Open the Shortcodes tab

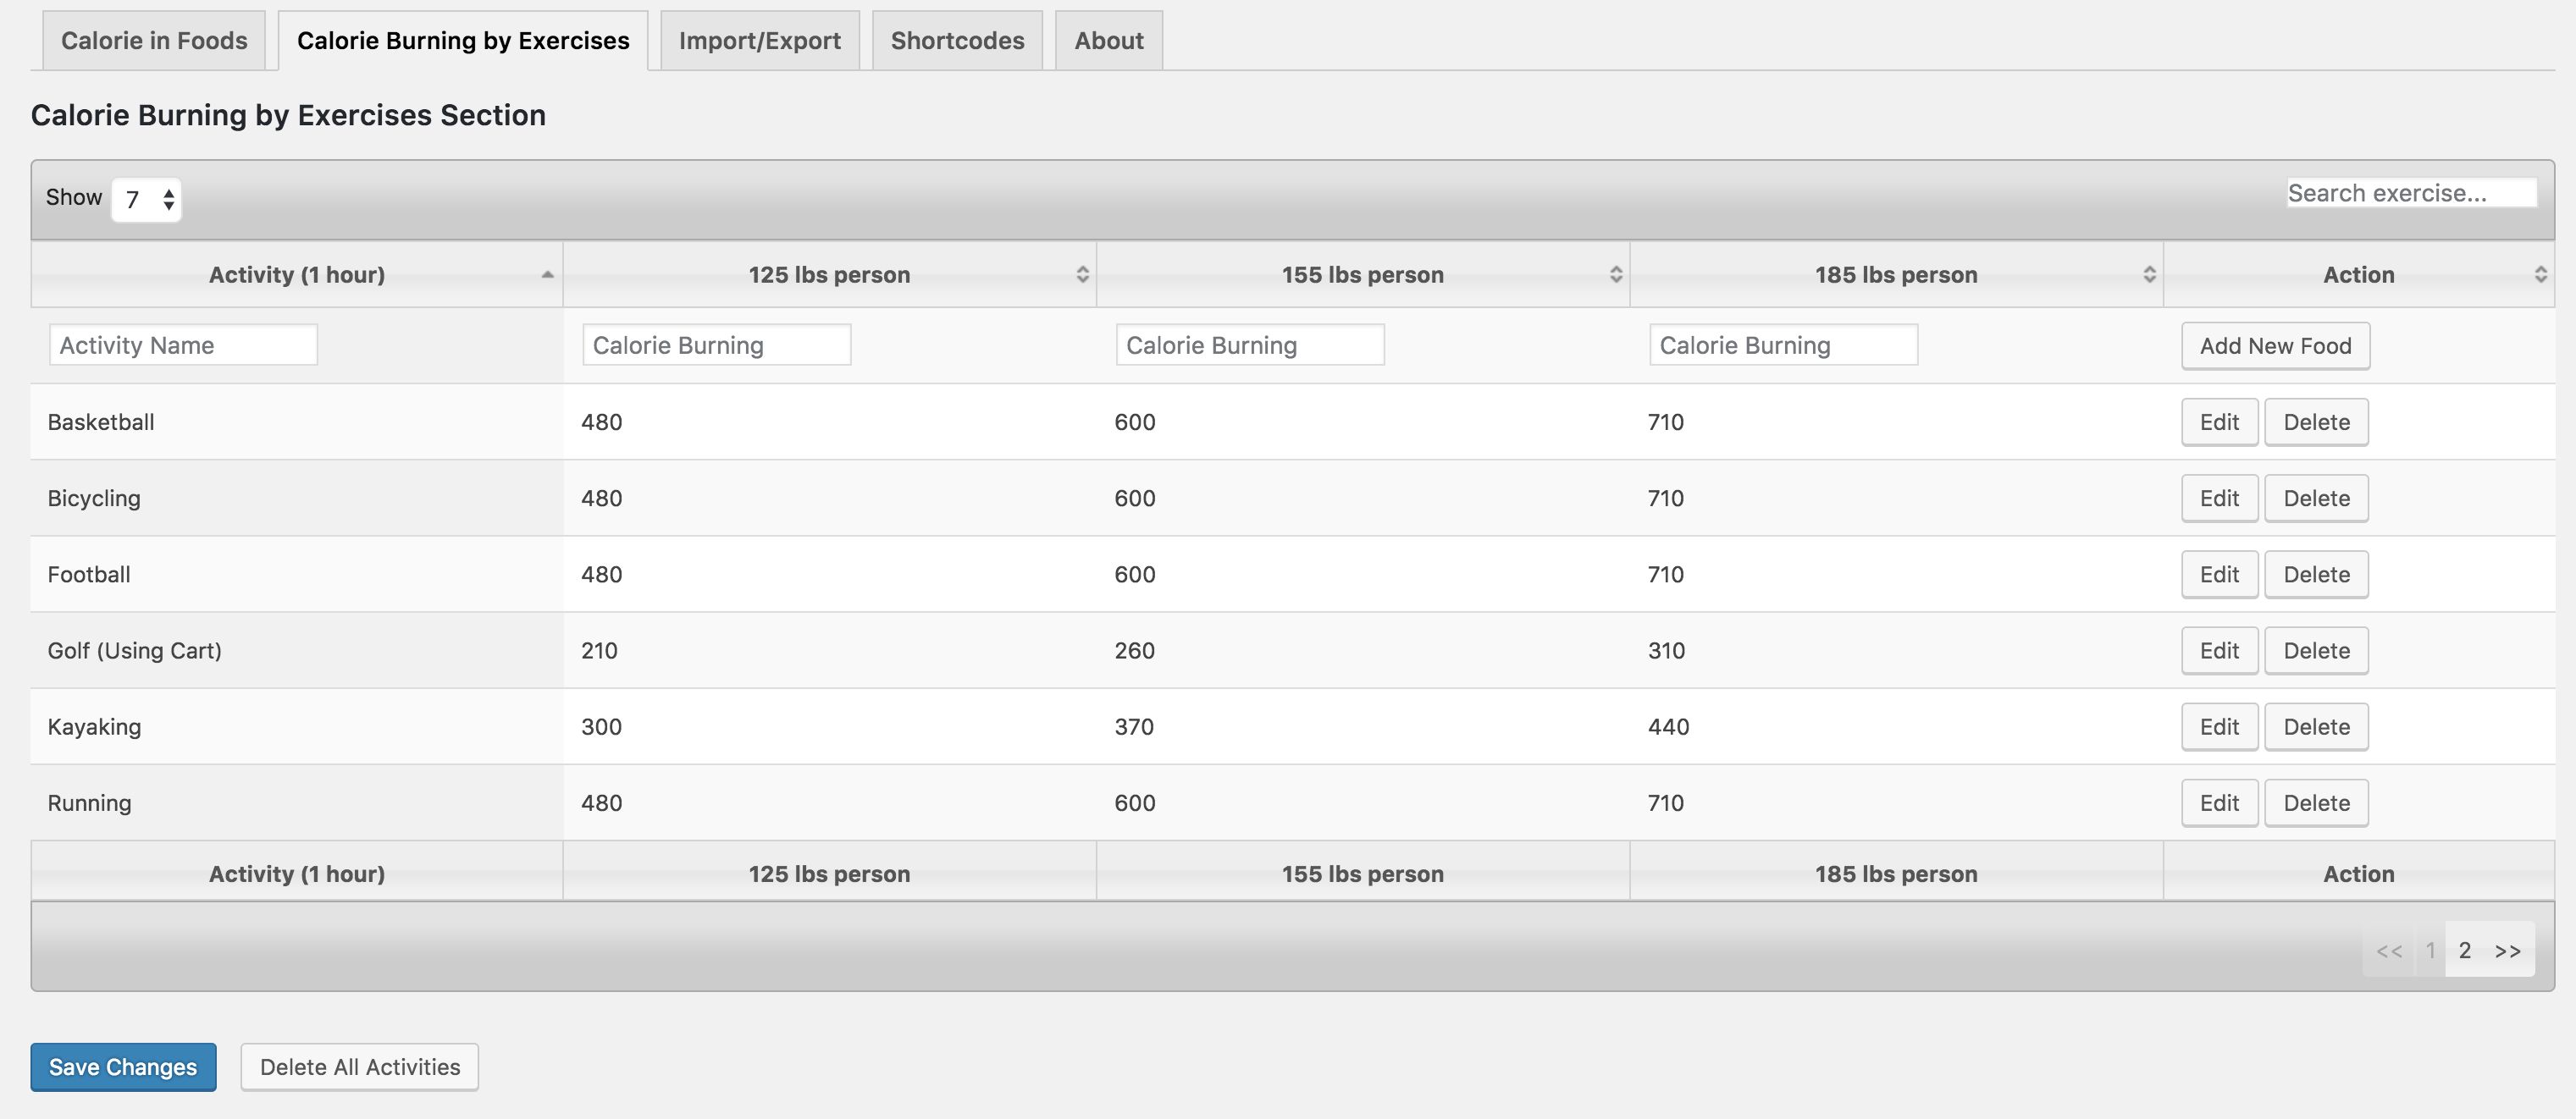957,41
